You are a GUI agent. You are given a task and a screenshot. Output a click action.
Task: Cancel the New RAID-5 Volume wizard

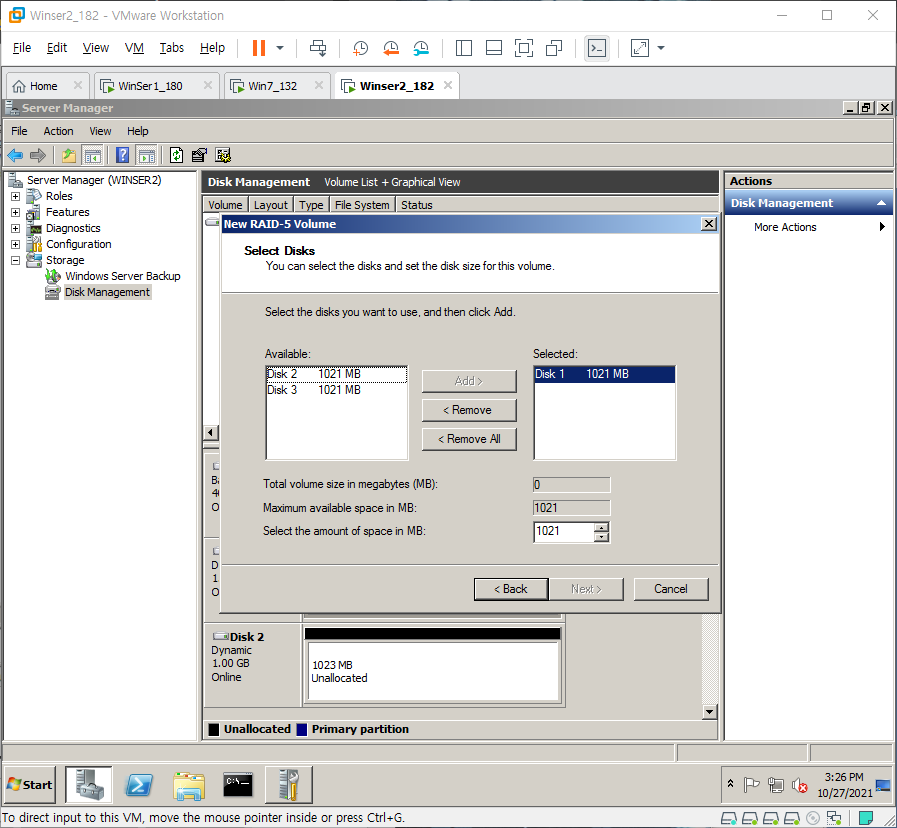(x=670, y=589)
